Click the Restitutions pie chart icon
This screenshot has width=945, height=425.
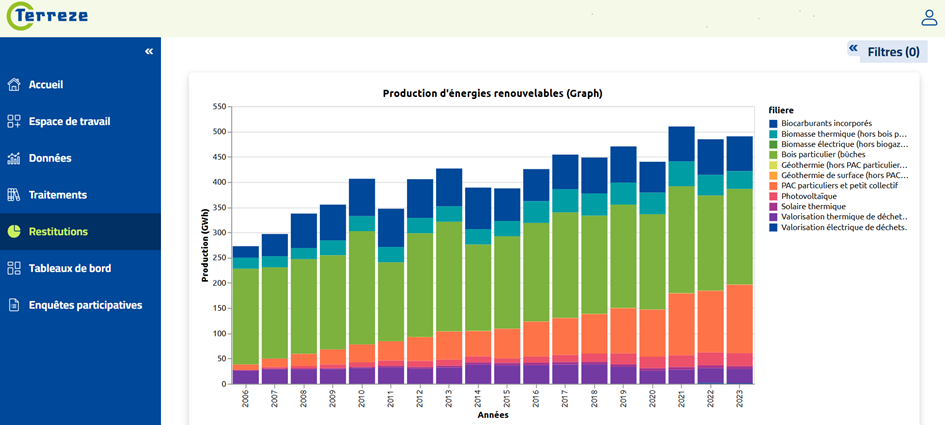click(x=14, y=232)
